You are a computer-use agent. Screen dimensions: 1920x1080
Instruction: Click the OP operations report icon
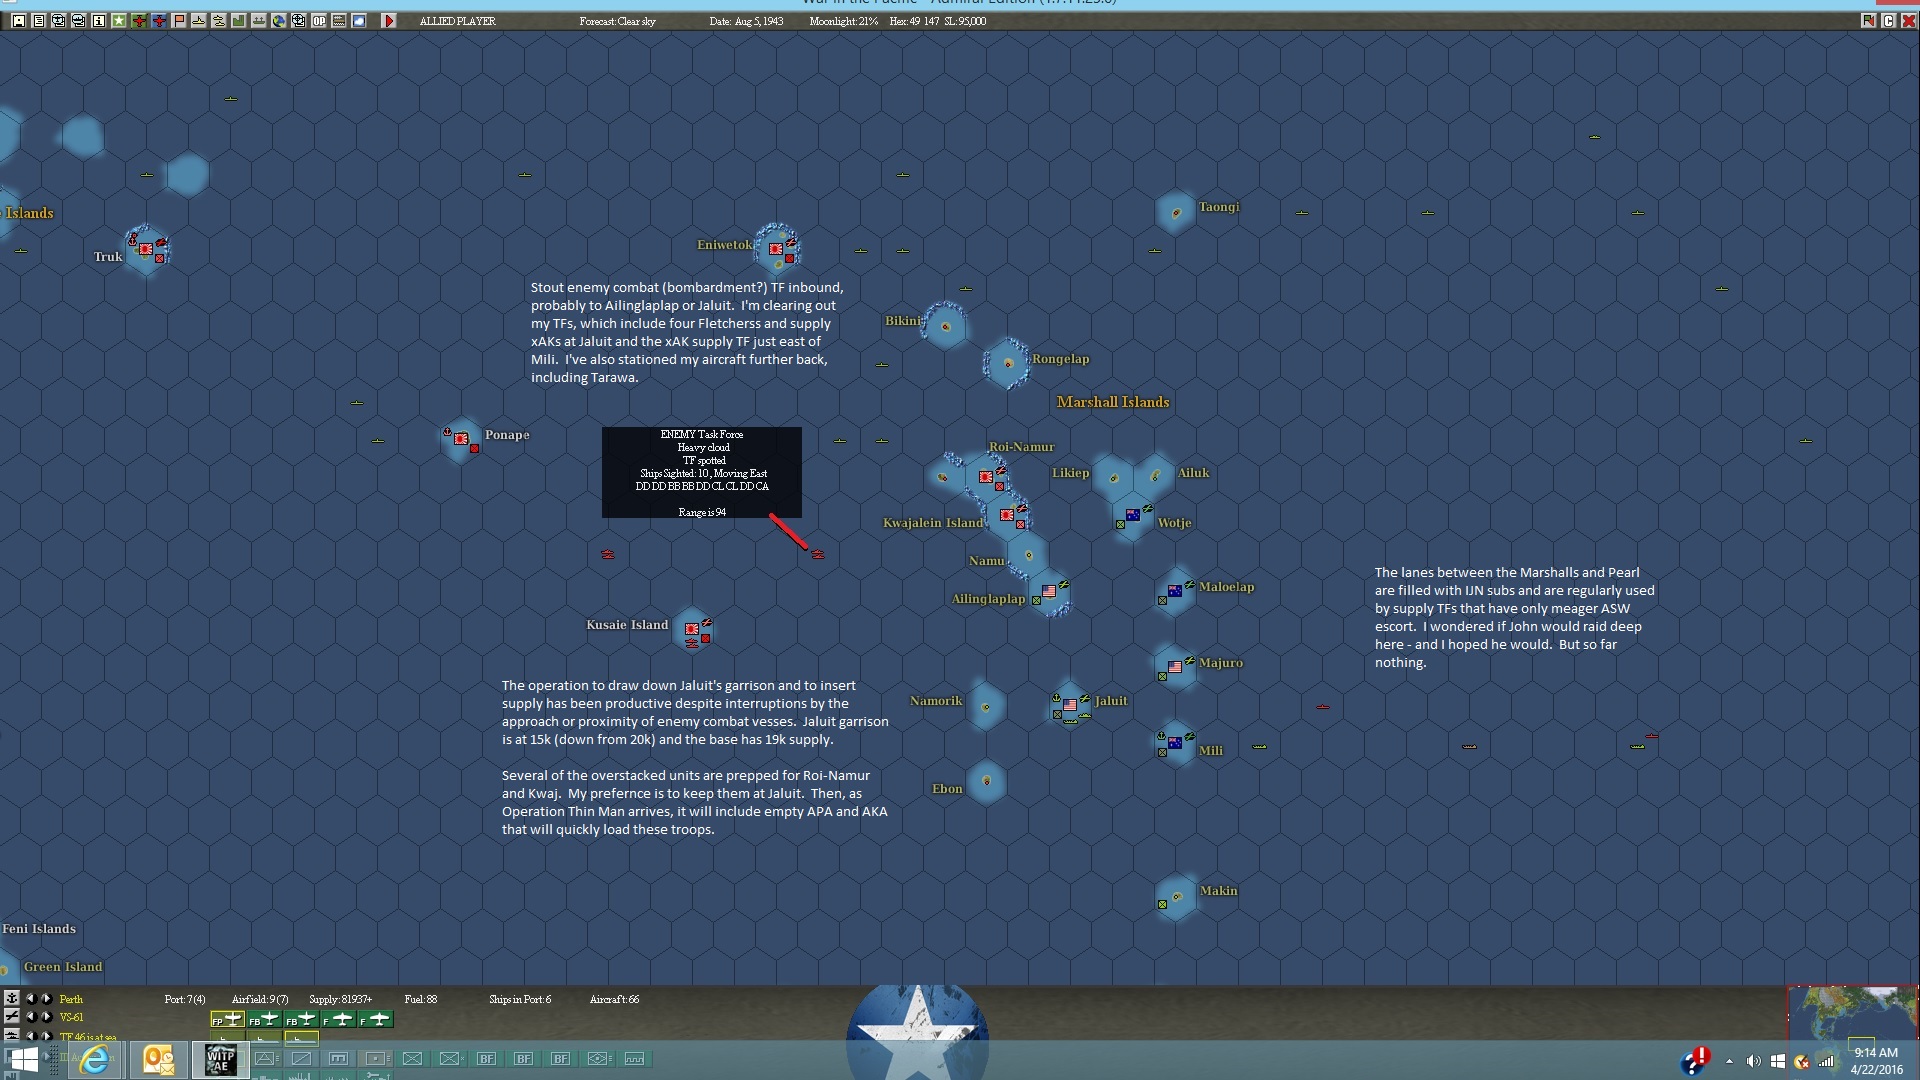click(319, 20)
